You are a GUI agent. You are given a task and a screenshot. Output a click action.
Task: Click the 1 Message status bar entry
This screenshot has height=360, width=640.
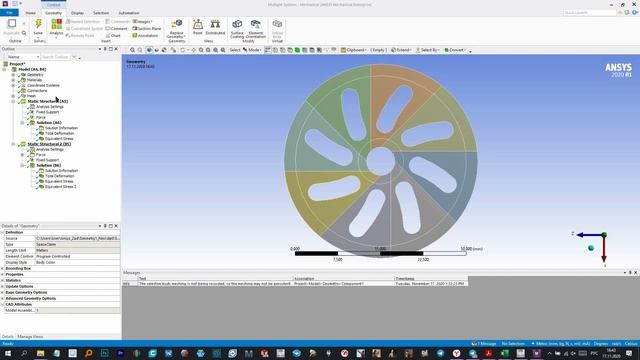[x=484, y=344]
